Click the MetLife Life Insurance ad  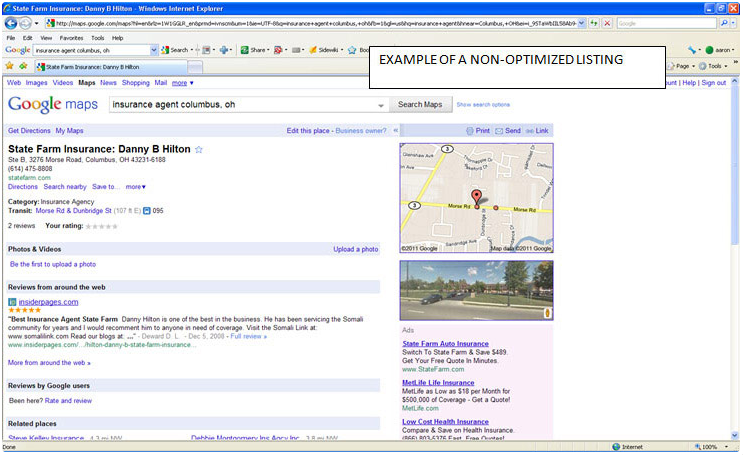[438, 382]
